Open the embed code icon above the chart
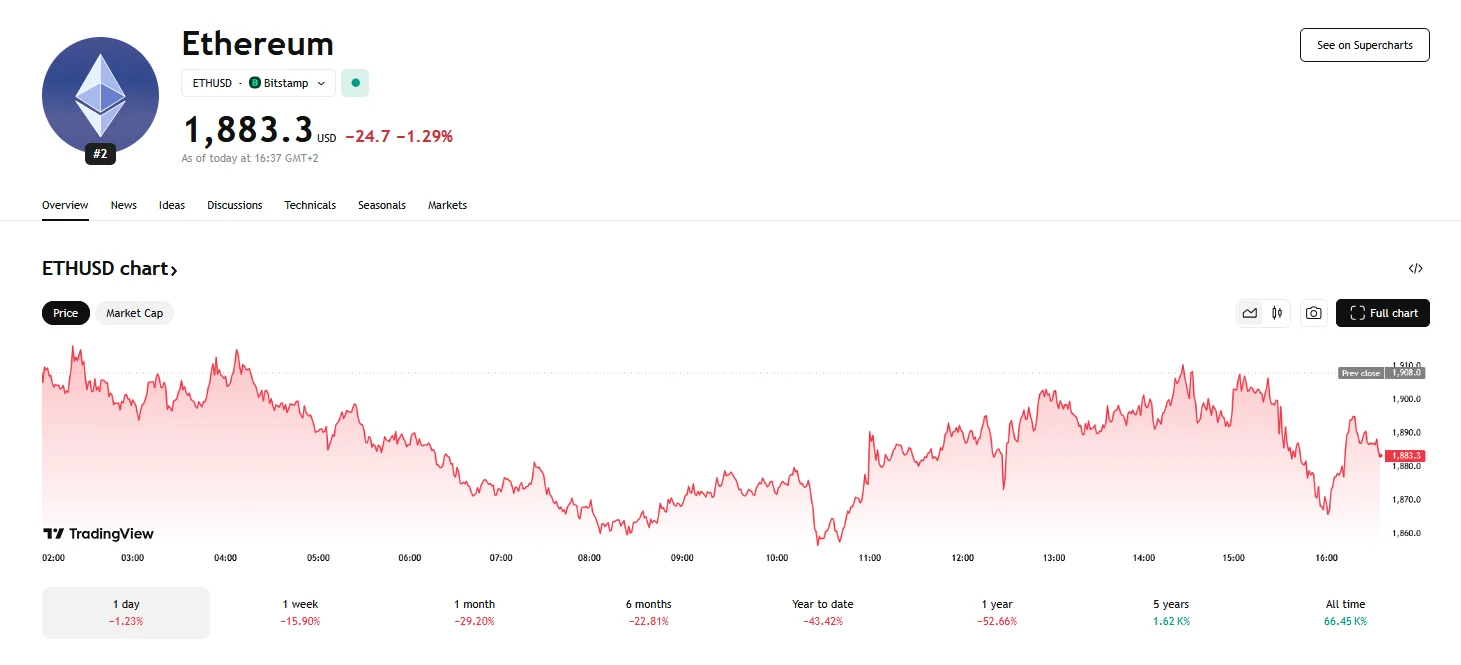 1416,268
